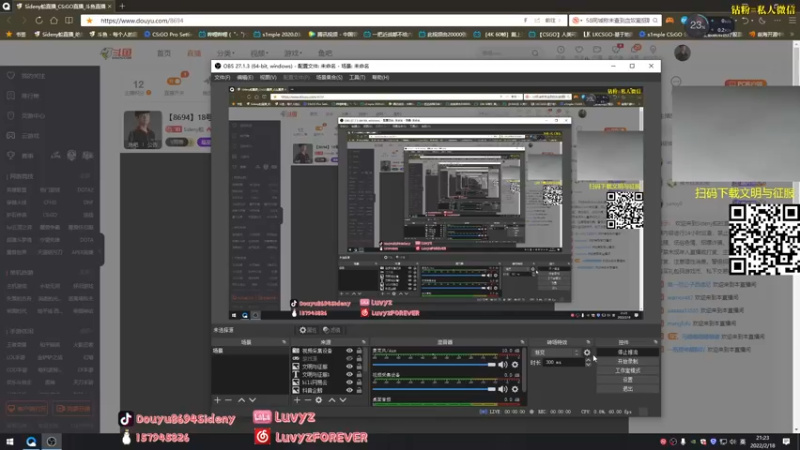Hide the 文明与征服2 text source
Viewport: 800px width, 450px height.
[x=349, y=374]
